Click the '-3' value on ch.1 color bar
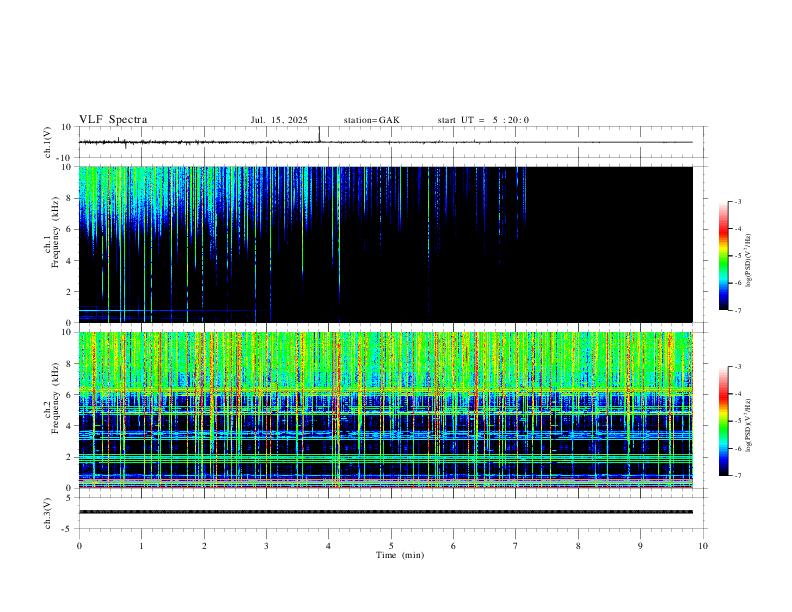The height and width of the screenshot is (612, 792). [737, 201]
